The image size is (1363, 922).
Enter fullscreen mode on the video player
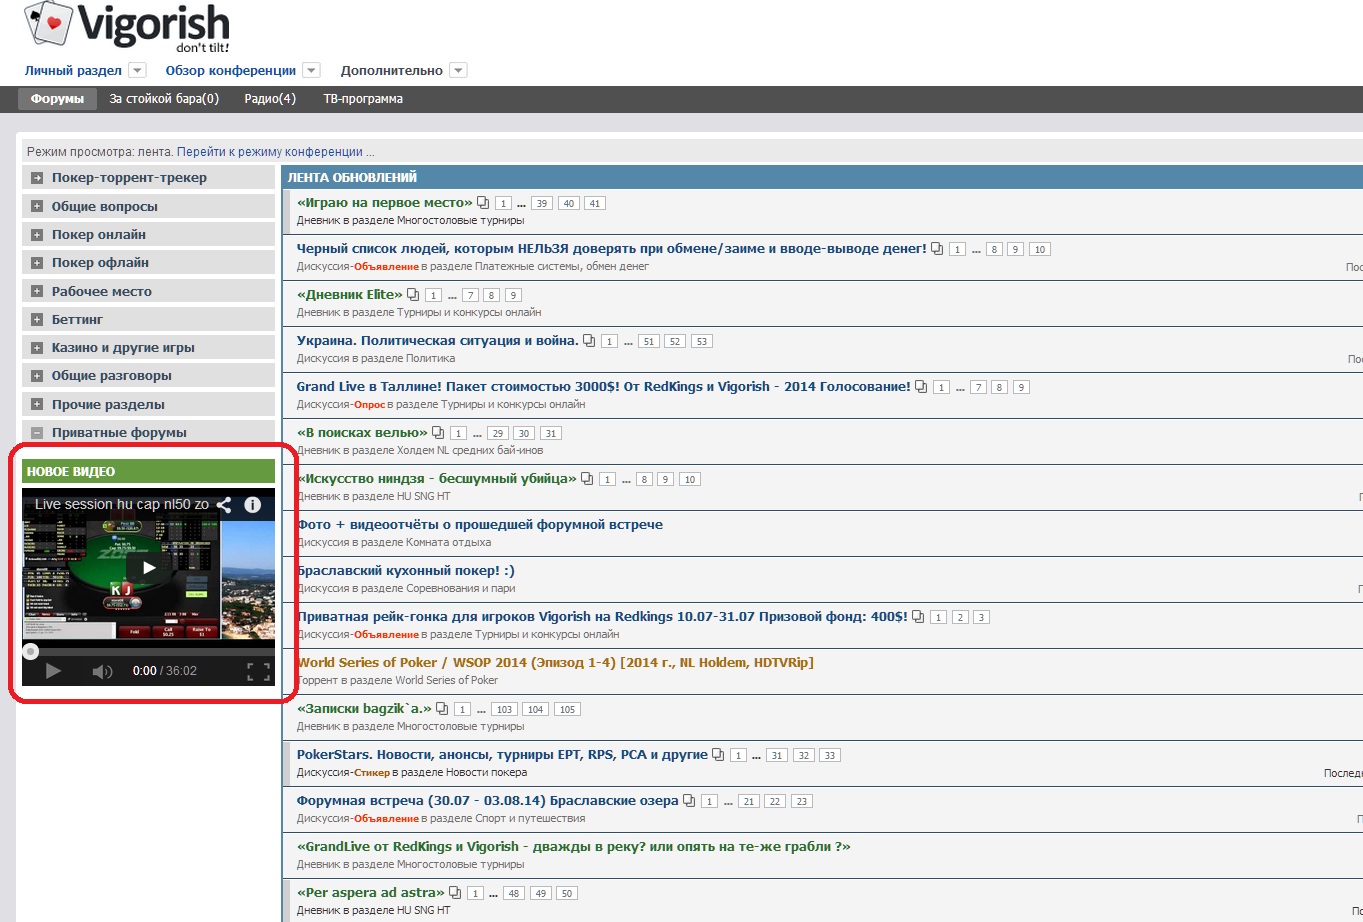[x=258, y=671]
